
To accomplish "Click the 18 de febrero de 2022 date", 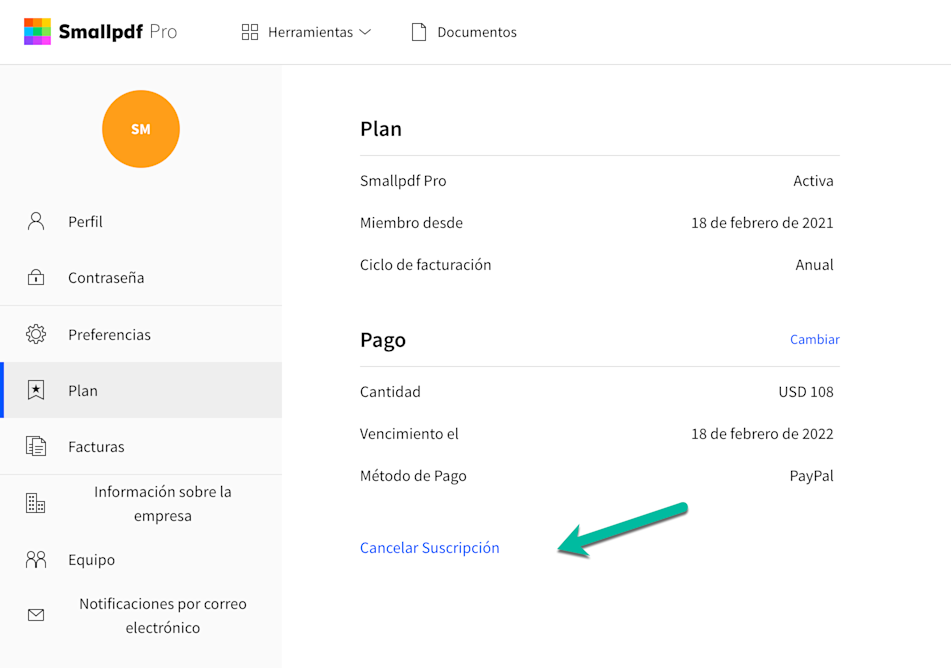I will click(762, 434).
